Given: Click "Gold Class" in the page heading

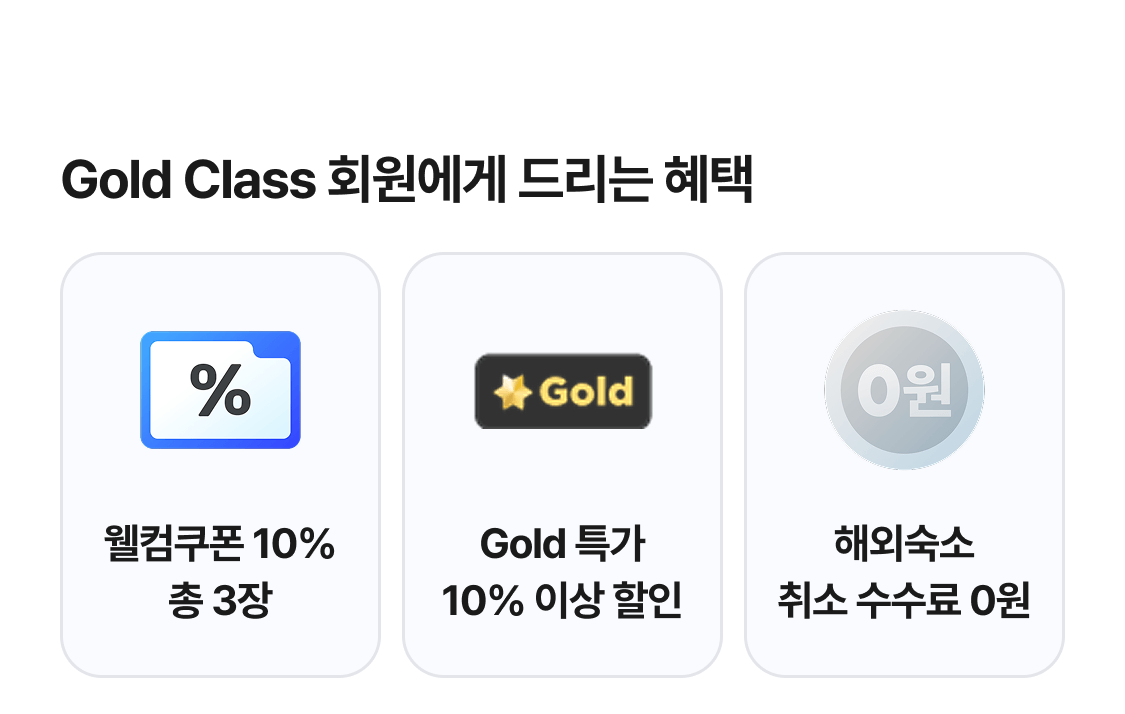Looking at the screenshot, I should (x=188, y=182).
